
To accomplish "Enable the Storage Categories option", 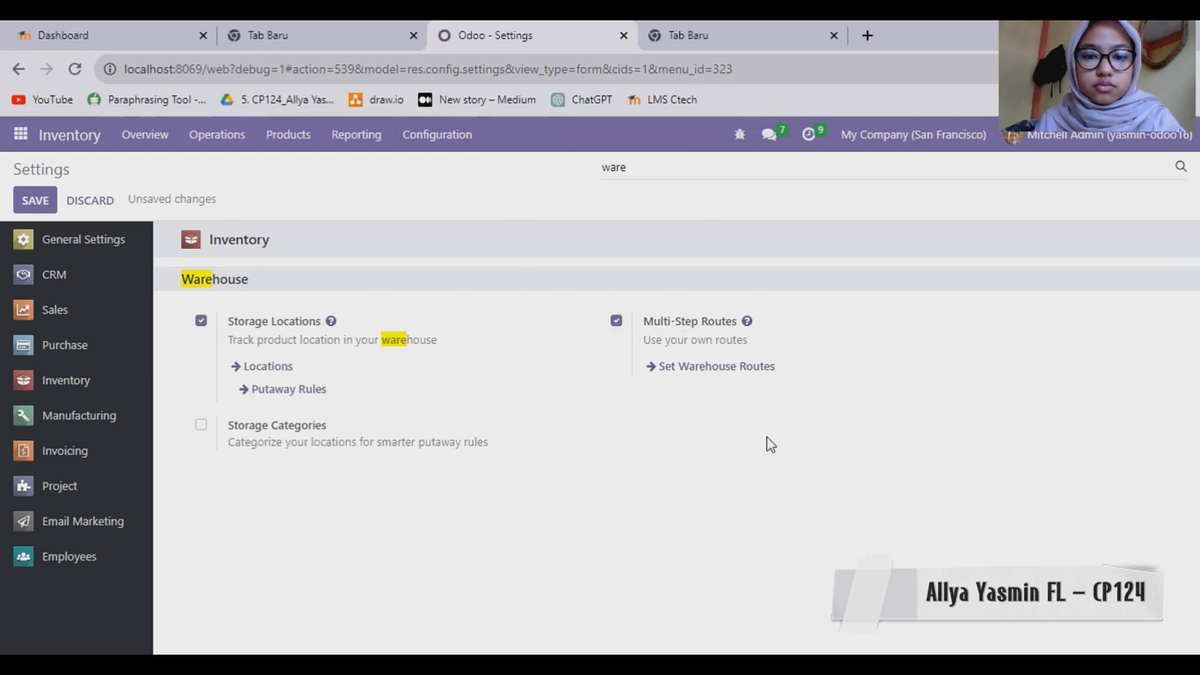I will coord(201,424).
